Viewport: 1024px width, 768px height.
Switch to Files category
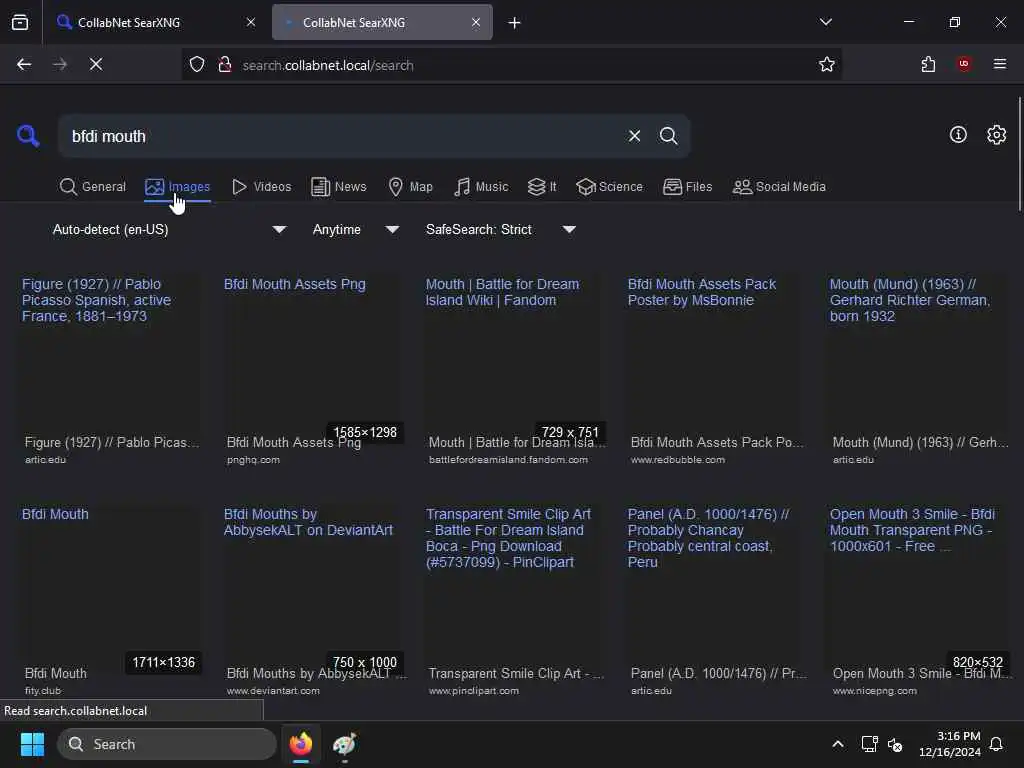click(x=687, y=187)
